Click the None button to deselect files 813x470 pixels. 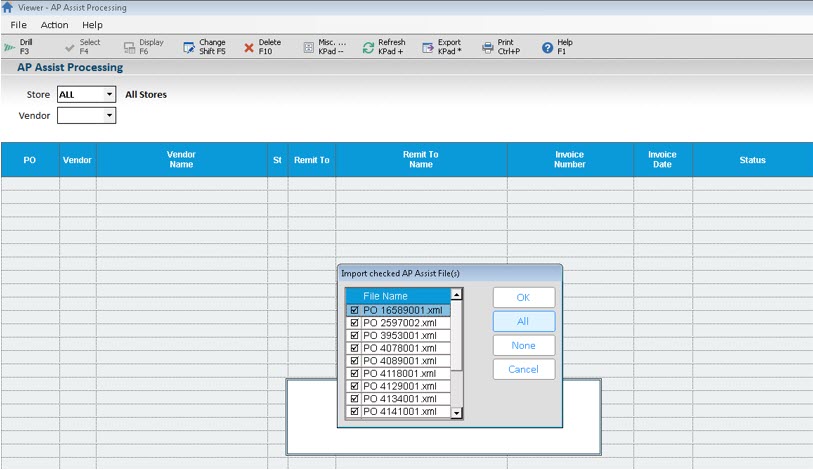click(523, 345)
